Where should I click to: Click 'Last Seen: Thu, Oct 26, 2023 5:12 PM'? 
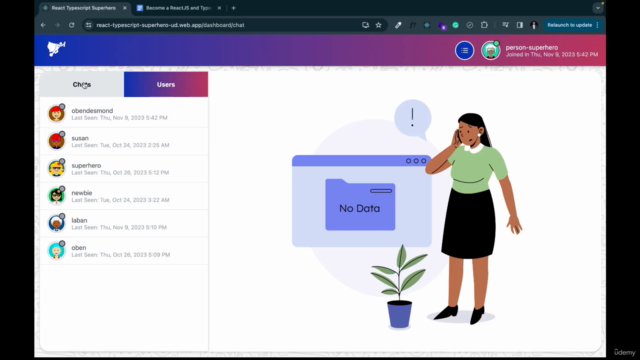pos(120,173)
